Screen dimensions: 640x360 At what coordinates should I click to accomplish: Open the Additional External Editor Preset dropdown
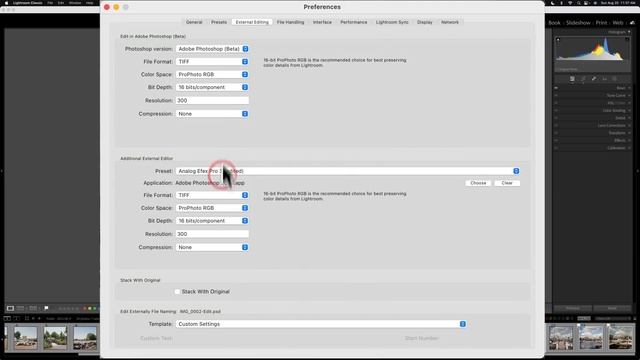[x=348, y=171]
